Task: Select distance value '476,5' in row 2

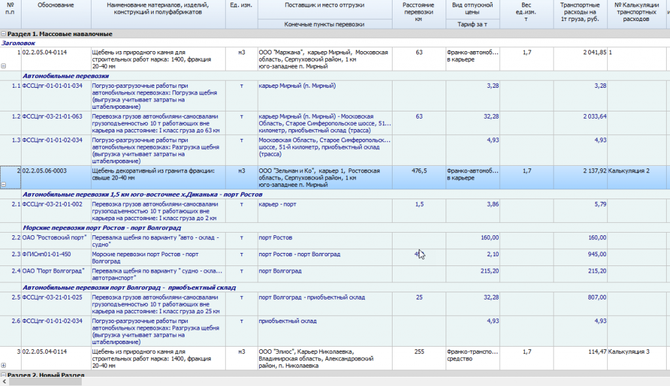Action: 419,177
